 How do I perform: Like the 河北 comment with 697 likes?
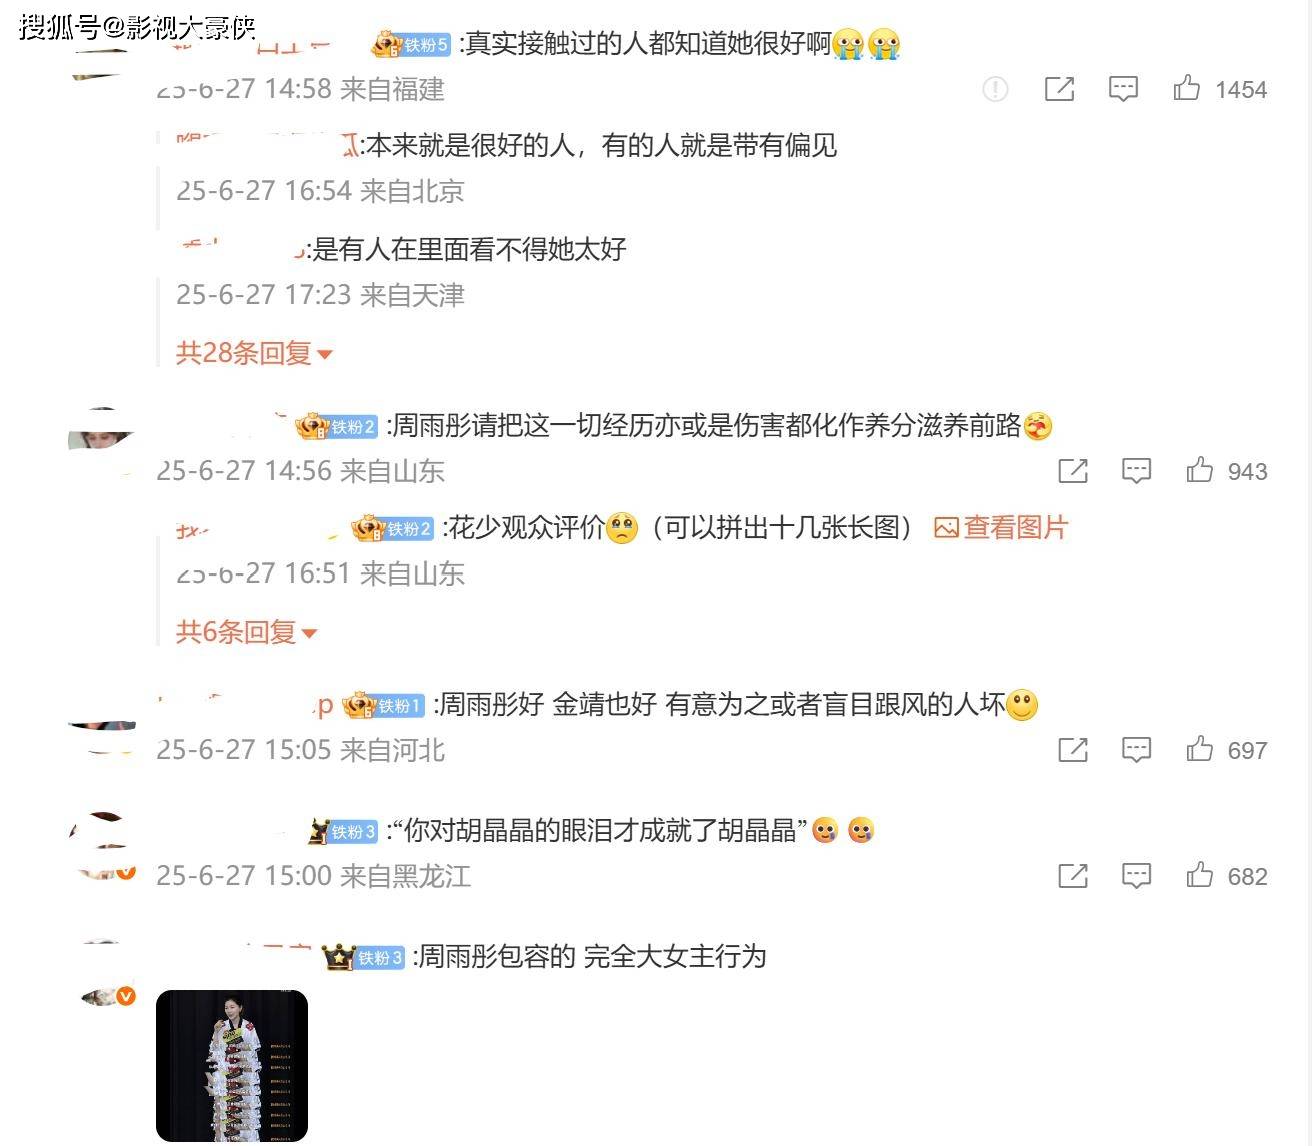tap(1199, 749)
